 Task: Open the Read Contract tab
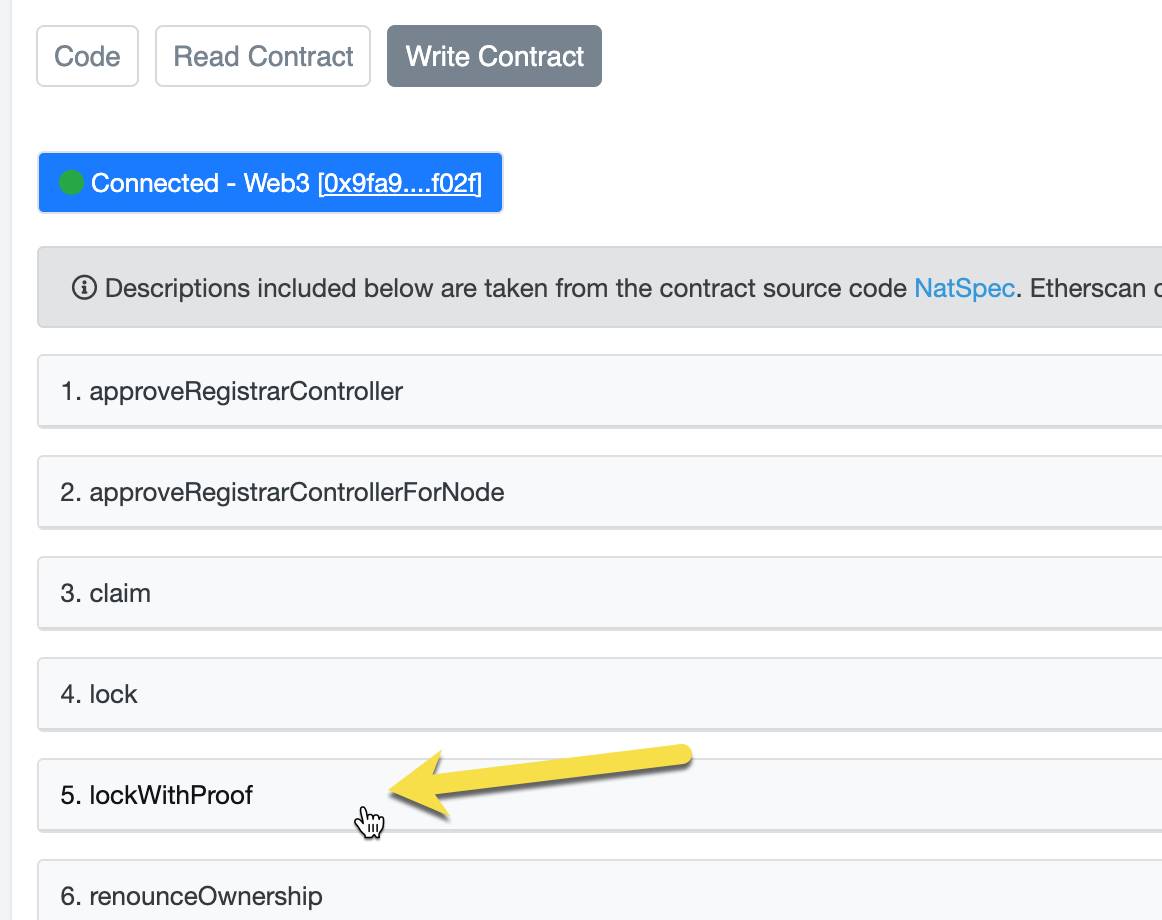pyautogui.click(x=263, y=56)
